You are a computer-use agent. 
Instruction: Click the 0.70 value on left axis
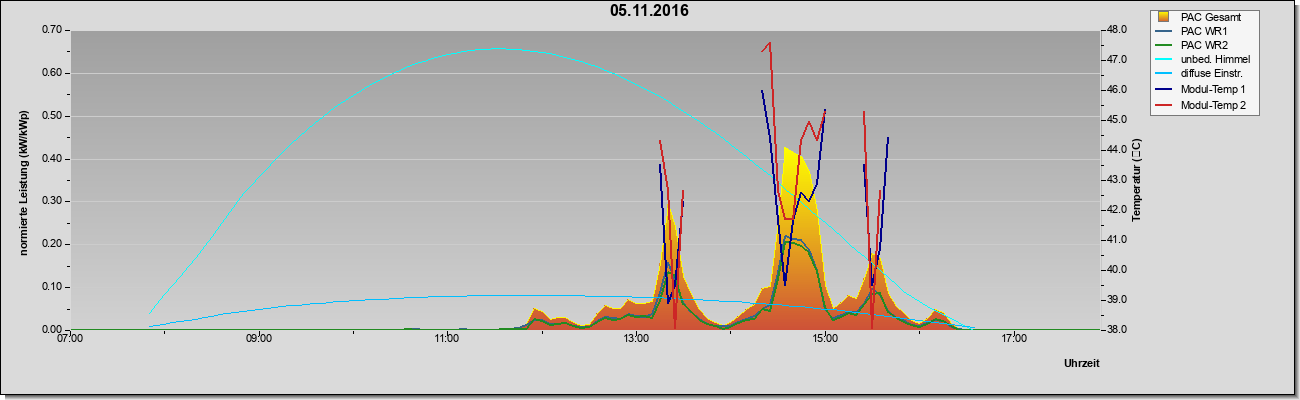(x=50, y=30)
